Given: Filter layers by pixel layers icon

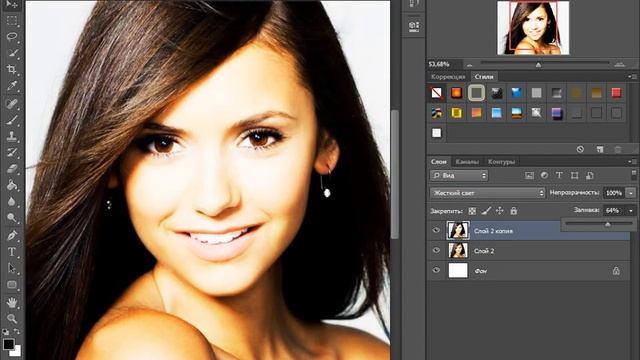Looking at the screenshot, I should [529, 176].
